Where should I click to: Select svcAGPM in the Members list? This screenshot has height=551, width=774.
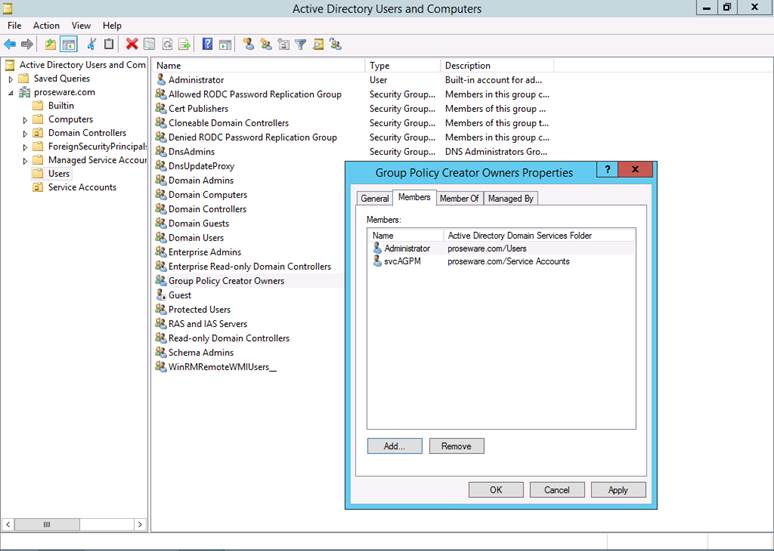coord(402,262)
